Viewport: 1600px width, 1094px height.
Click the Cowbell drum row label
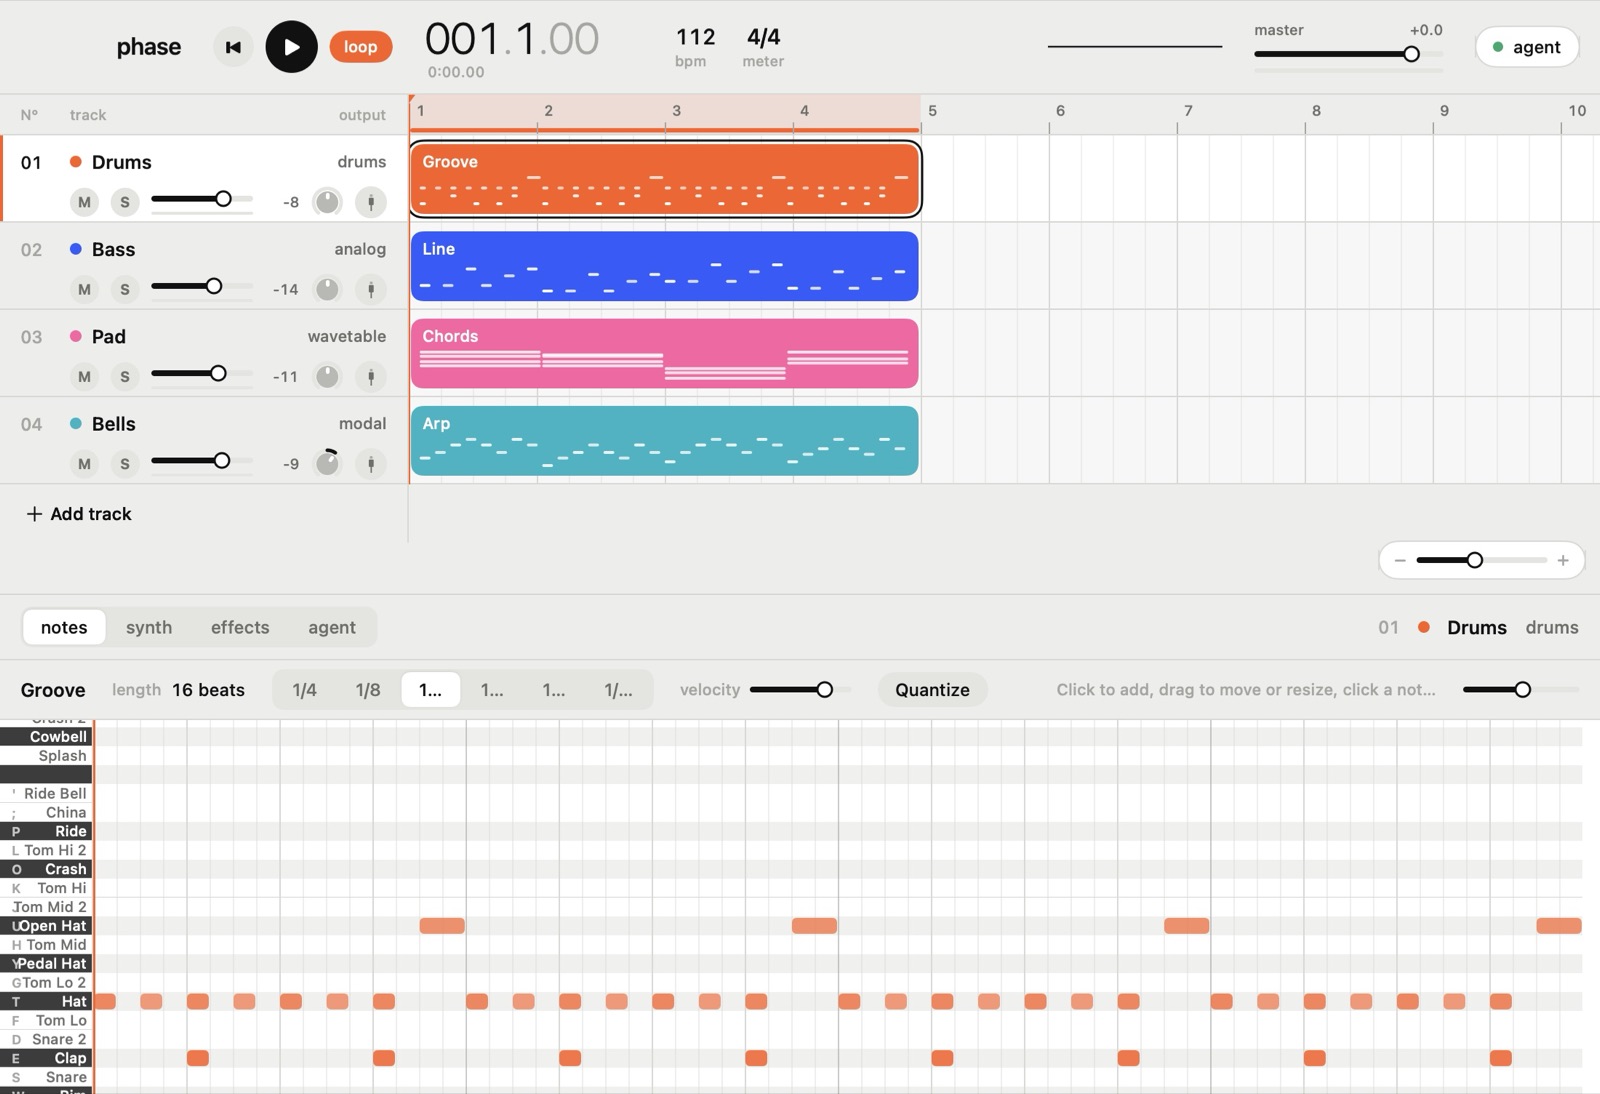click(46, 737)
